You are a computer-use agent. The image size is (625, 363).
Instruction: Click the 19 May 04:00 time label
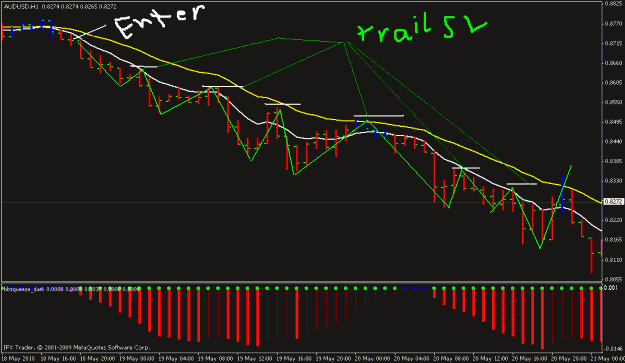176,358
